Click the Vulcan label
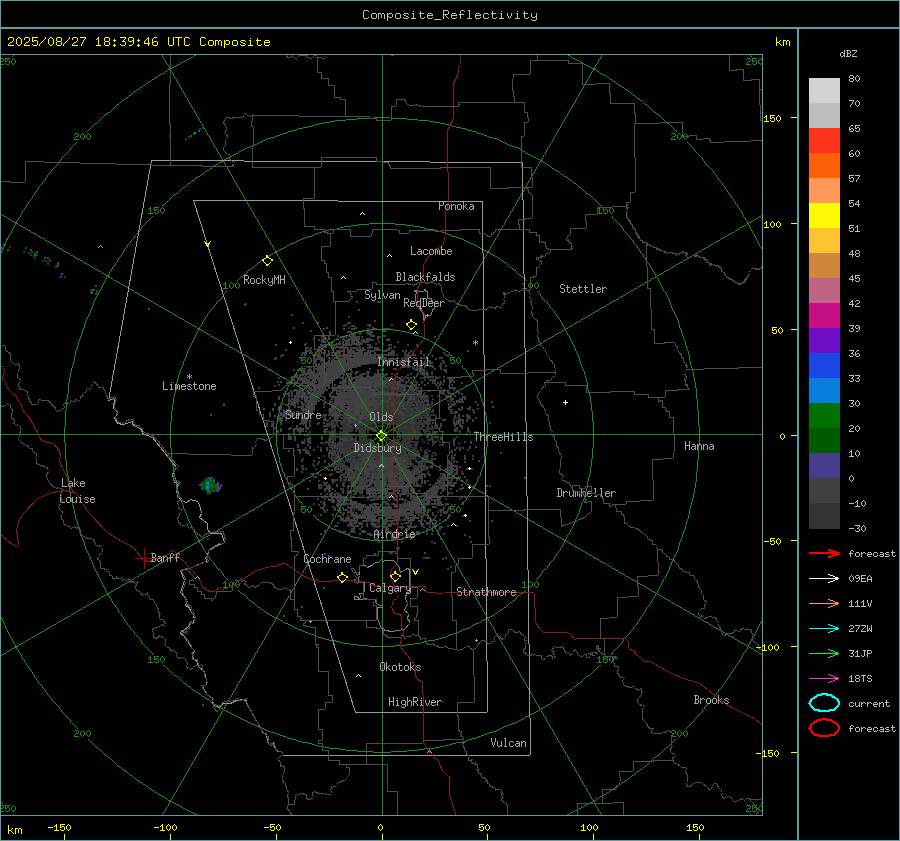 point(509,743)
